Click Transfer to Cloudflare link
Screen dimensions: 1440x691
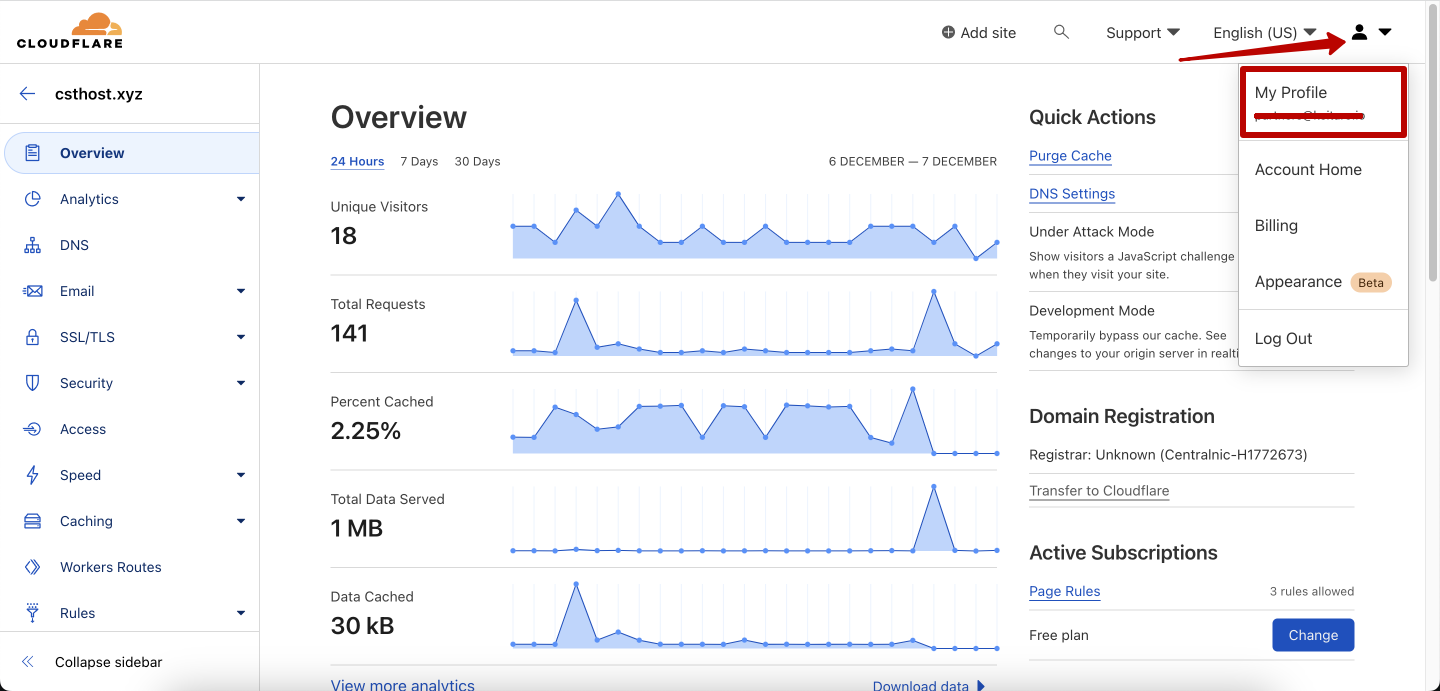pos(1099,491)
